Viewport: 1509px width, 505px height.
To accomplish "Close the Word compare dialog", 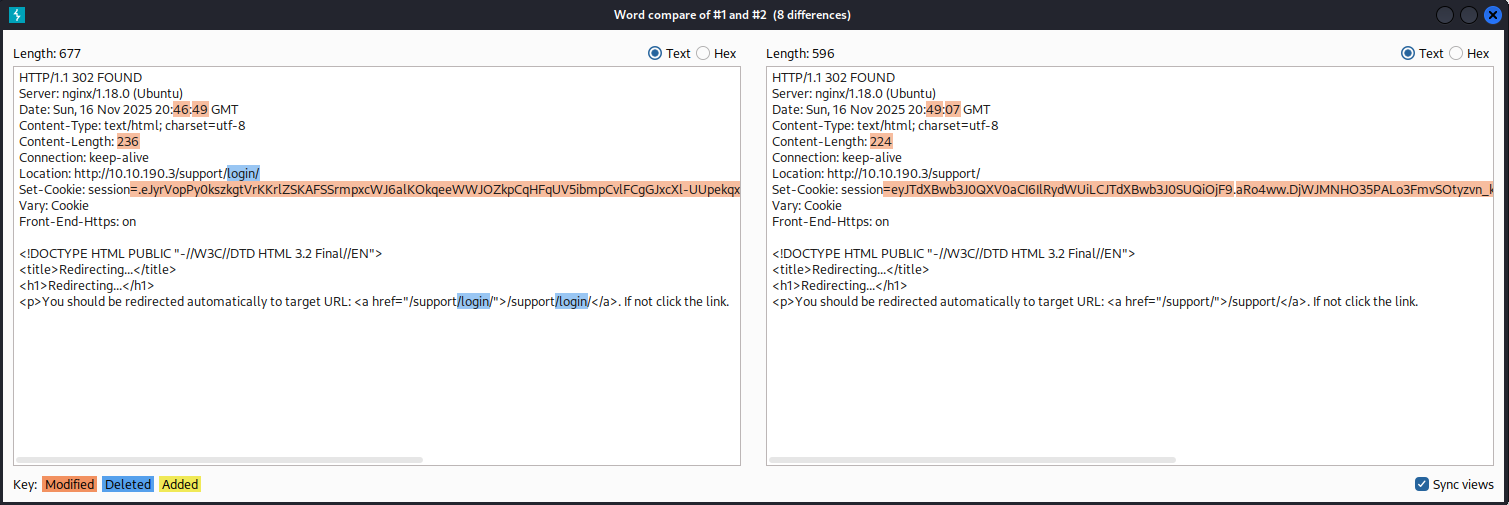I will pyautogui.click(x=1493, y=15).
